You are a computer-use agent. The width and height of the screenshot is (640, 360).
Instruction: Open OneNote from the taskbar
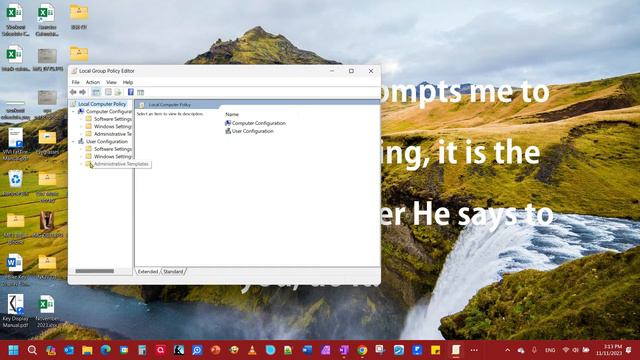click(x=344, y=350)
